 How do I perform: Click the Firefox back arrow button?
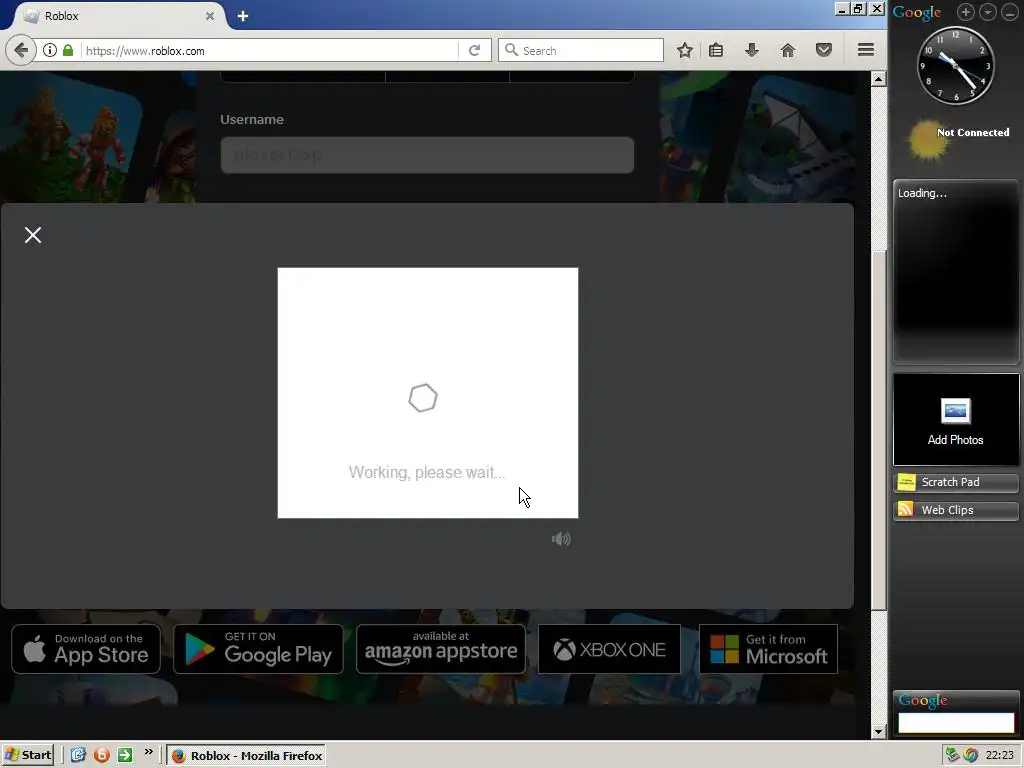click(21, 50)
